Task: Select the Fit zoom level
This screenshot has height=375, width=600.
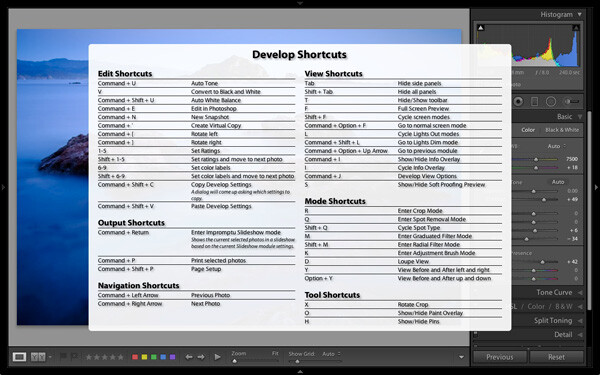Action: (x=275, y=354)
